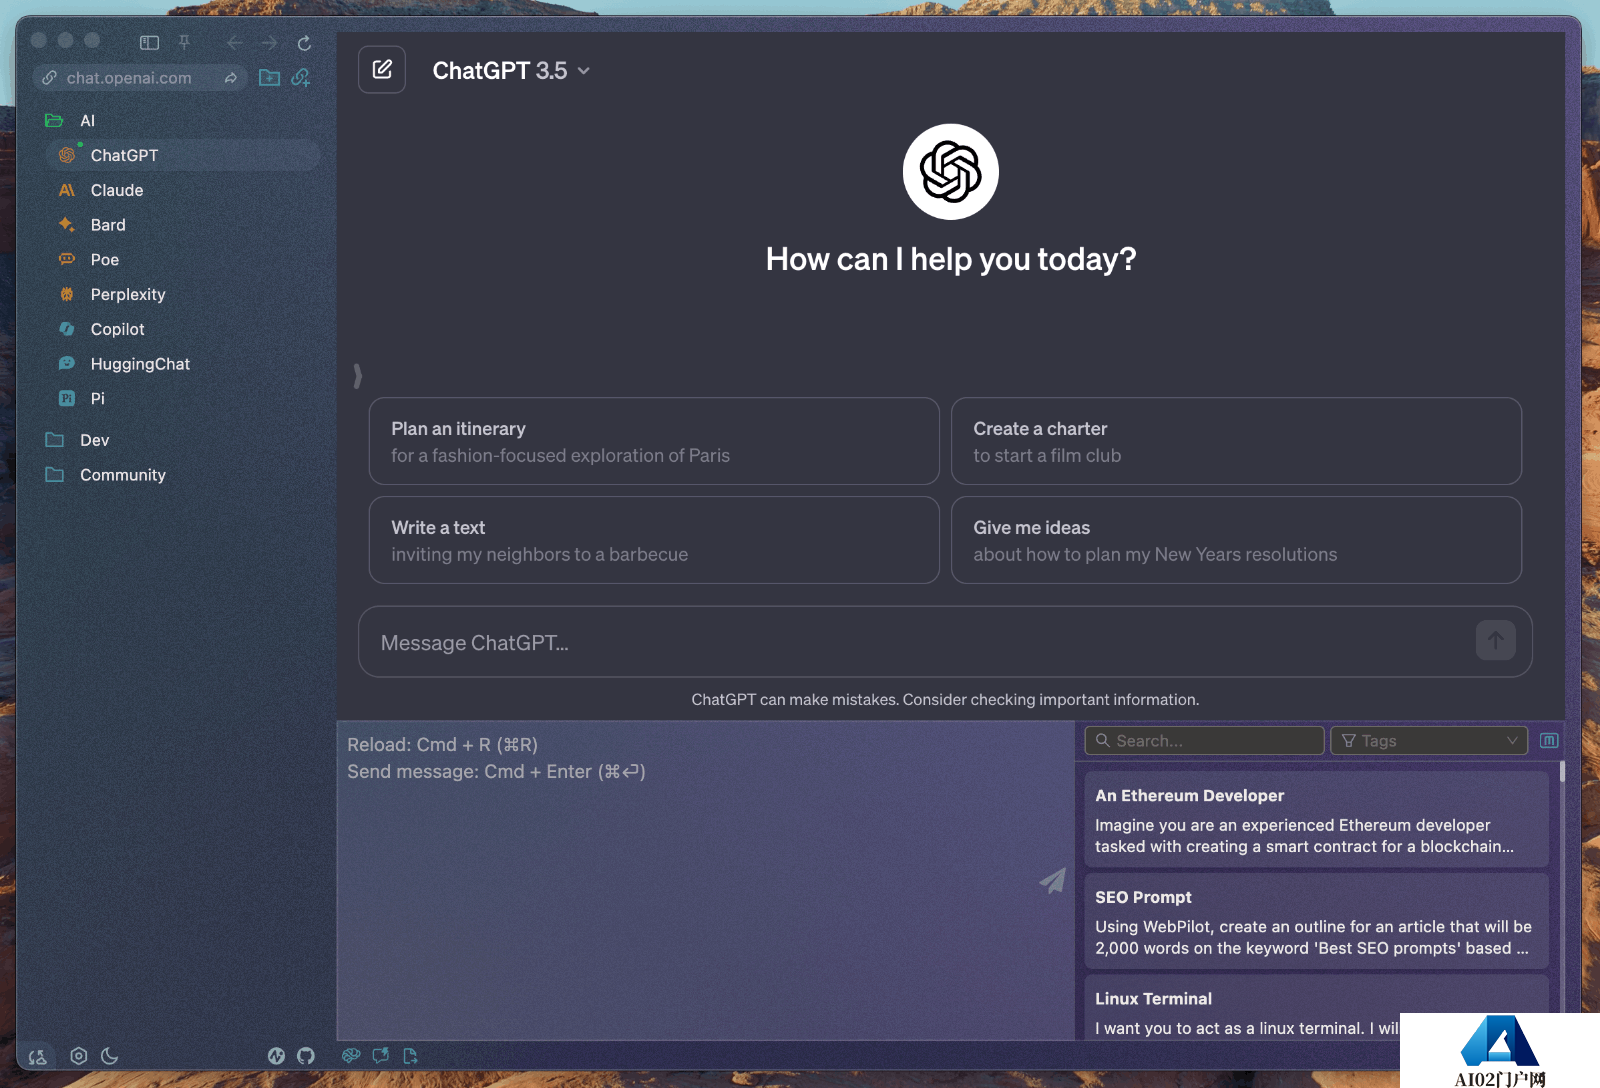Screen dimensions: 1600x1088
Task: Reload the page with refresh icon
Action: (x=305, y=43)
